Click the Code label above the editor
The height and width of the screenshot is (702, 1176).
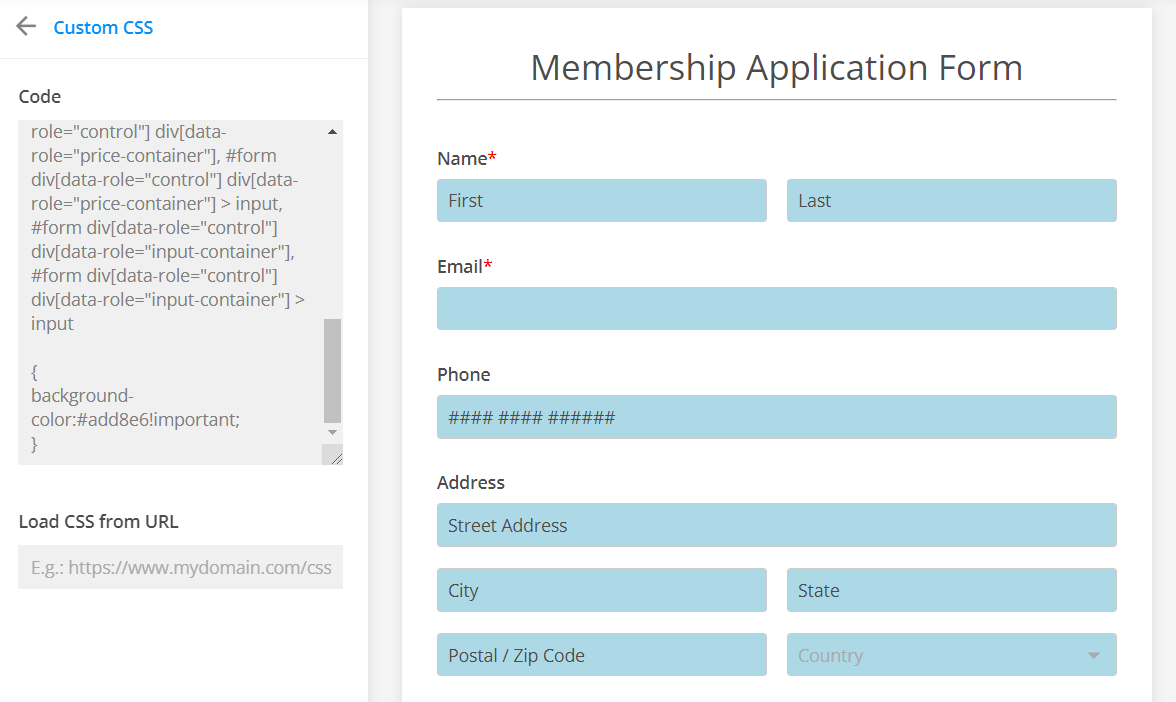(x=39, y=96)
